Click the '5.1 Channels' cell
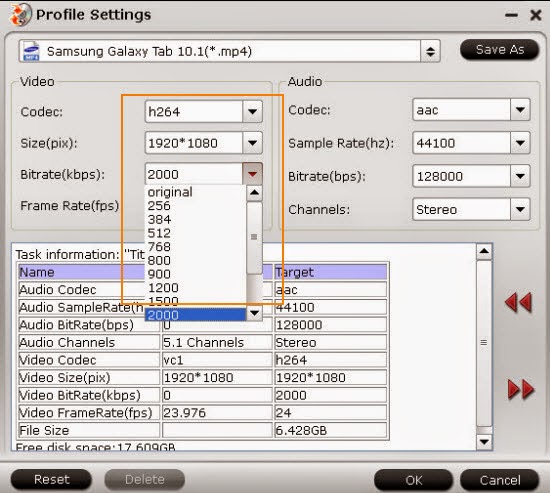 point(217,342)
